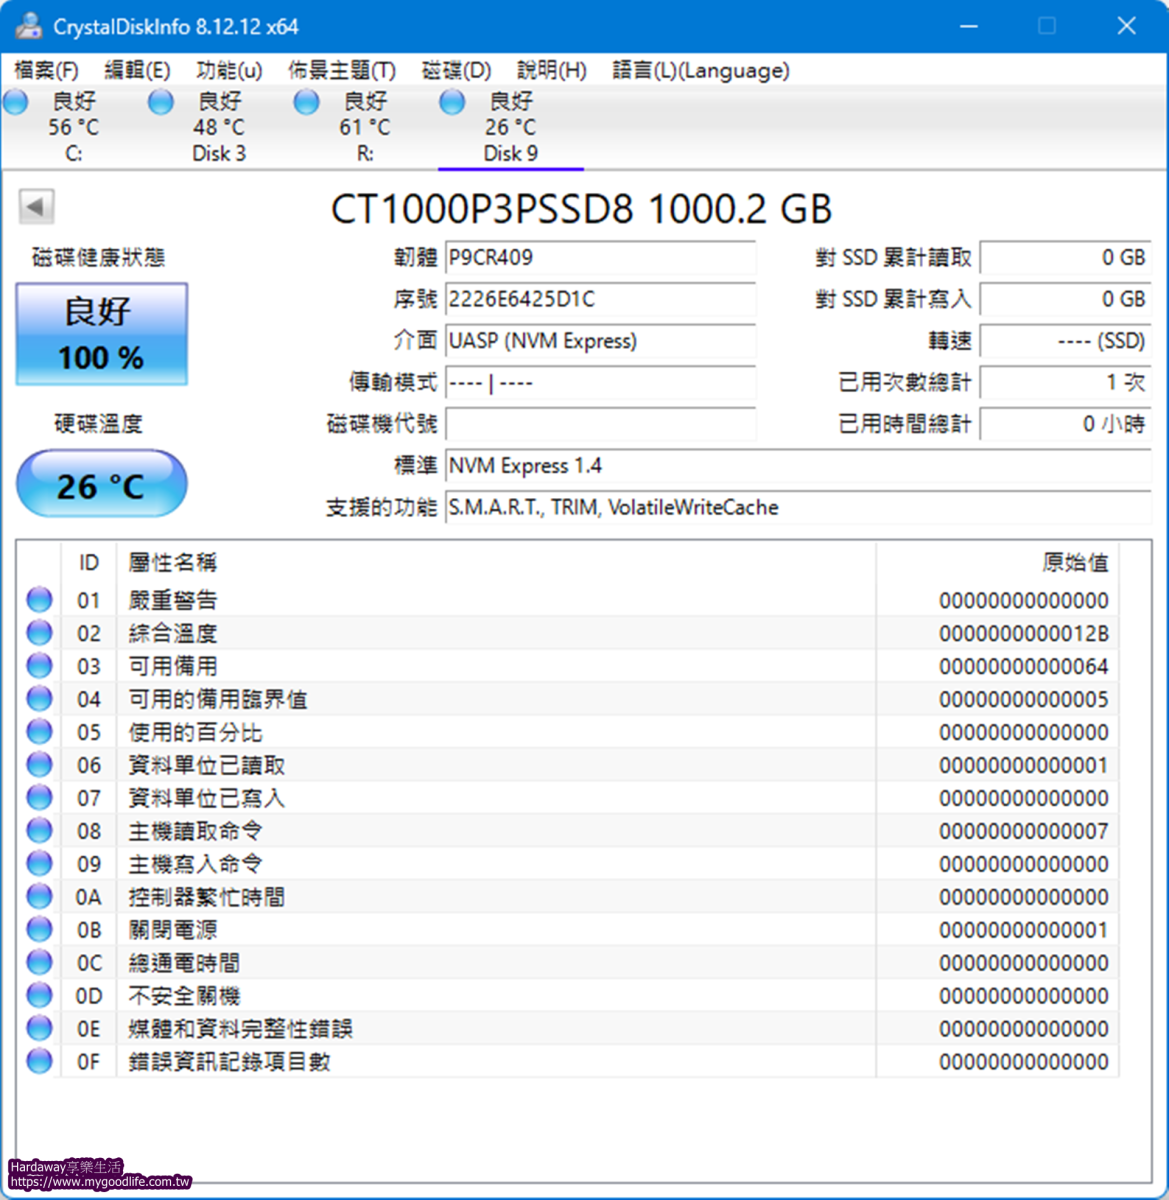Viewport: 1169px width, 1200px height.
Task: Click the 支援的功能 supported features field
Action: coord(798,508)
